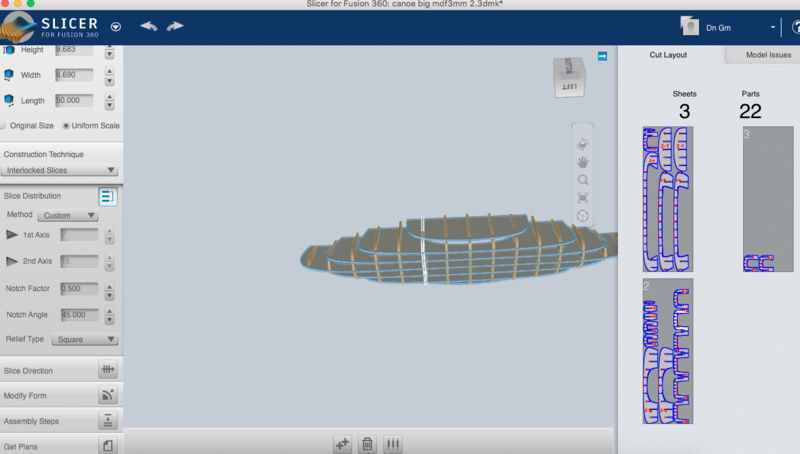Open the Relief Type Square dropdown
The image size is (800, 454).
[85, 339]
